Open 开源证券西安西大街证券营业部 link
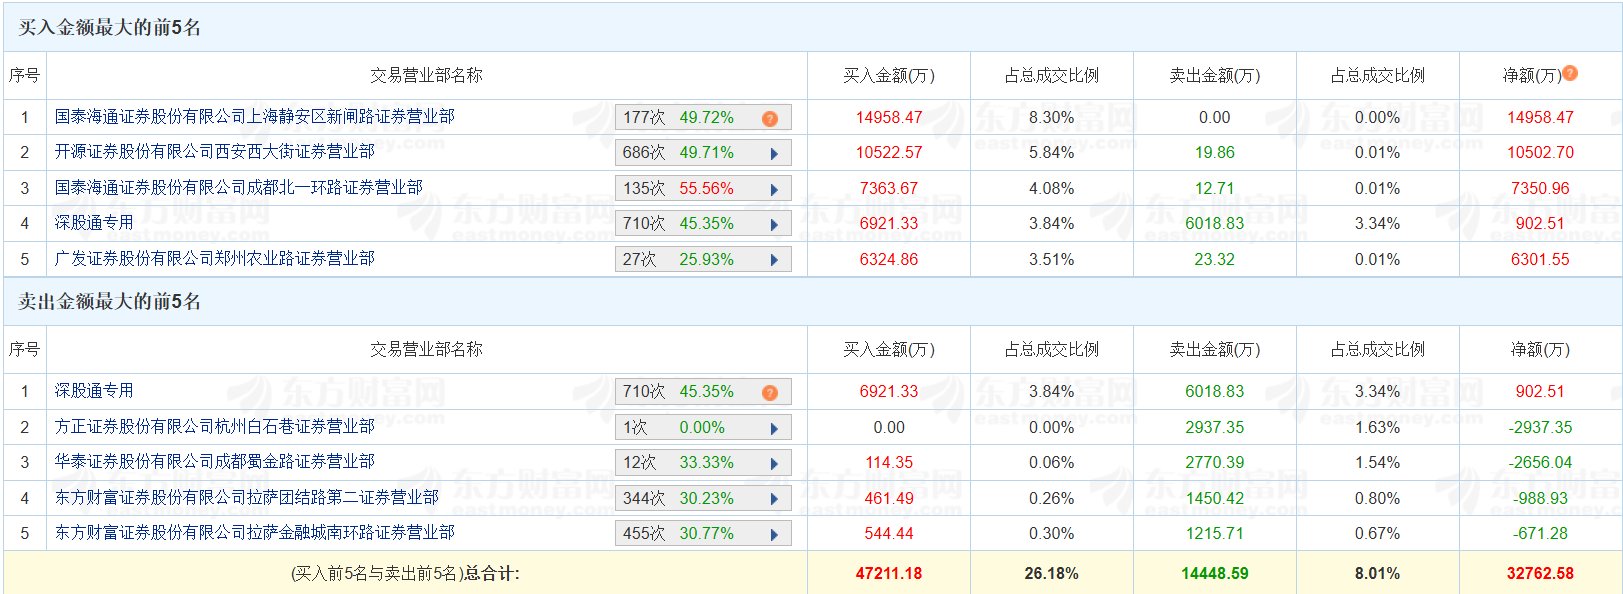 click(x=214, y=152)
